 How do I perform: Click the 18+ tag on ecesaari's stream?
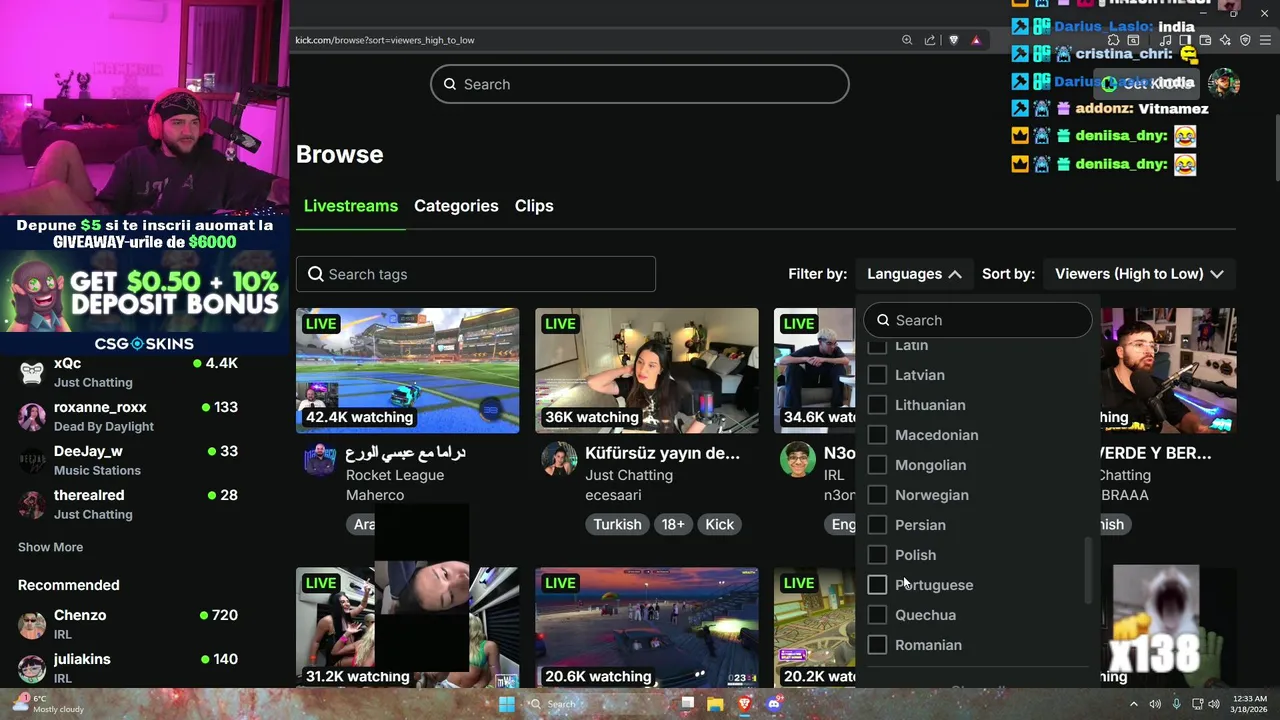tap(673, 524)
